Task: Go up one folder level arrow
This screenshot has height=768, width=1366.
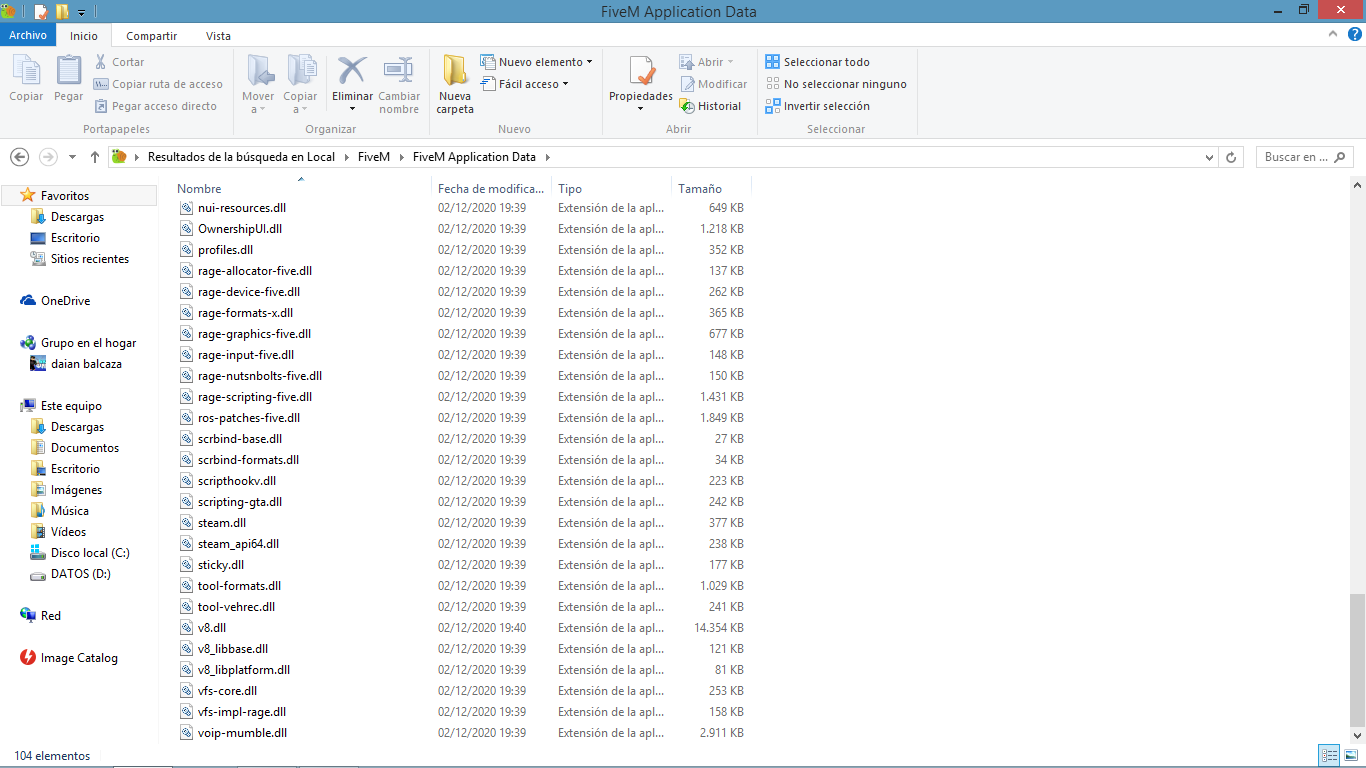Action: click(95, 157)
